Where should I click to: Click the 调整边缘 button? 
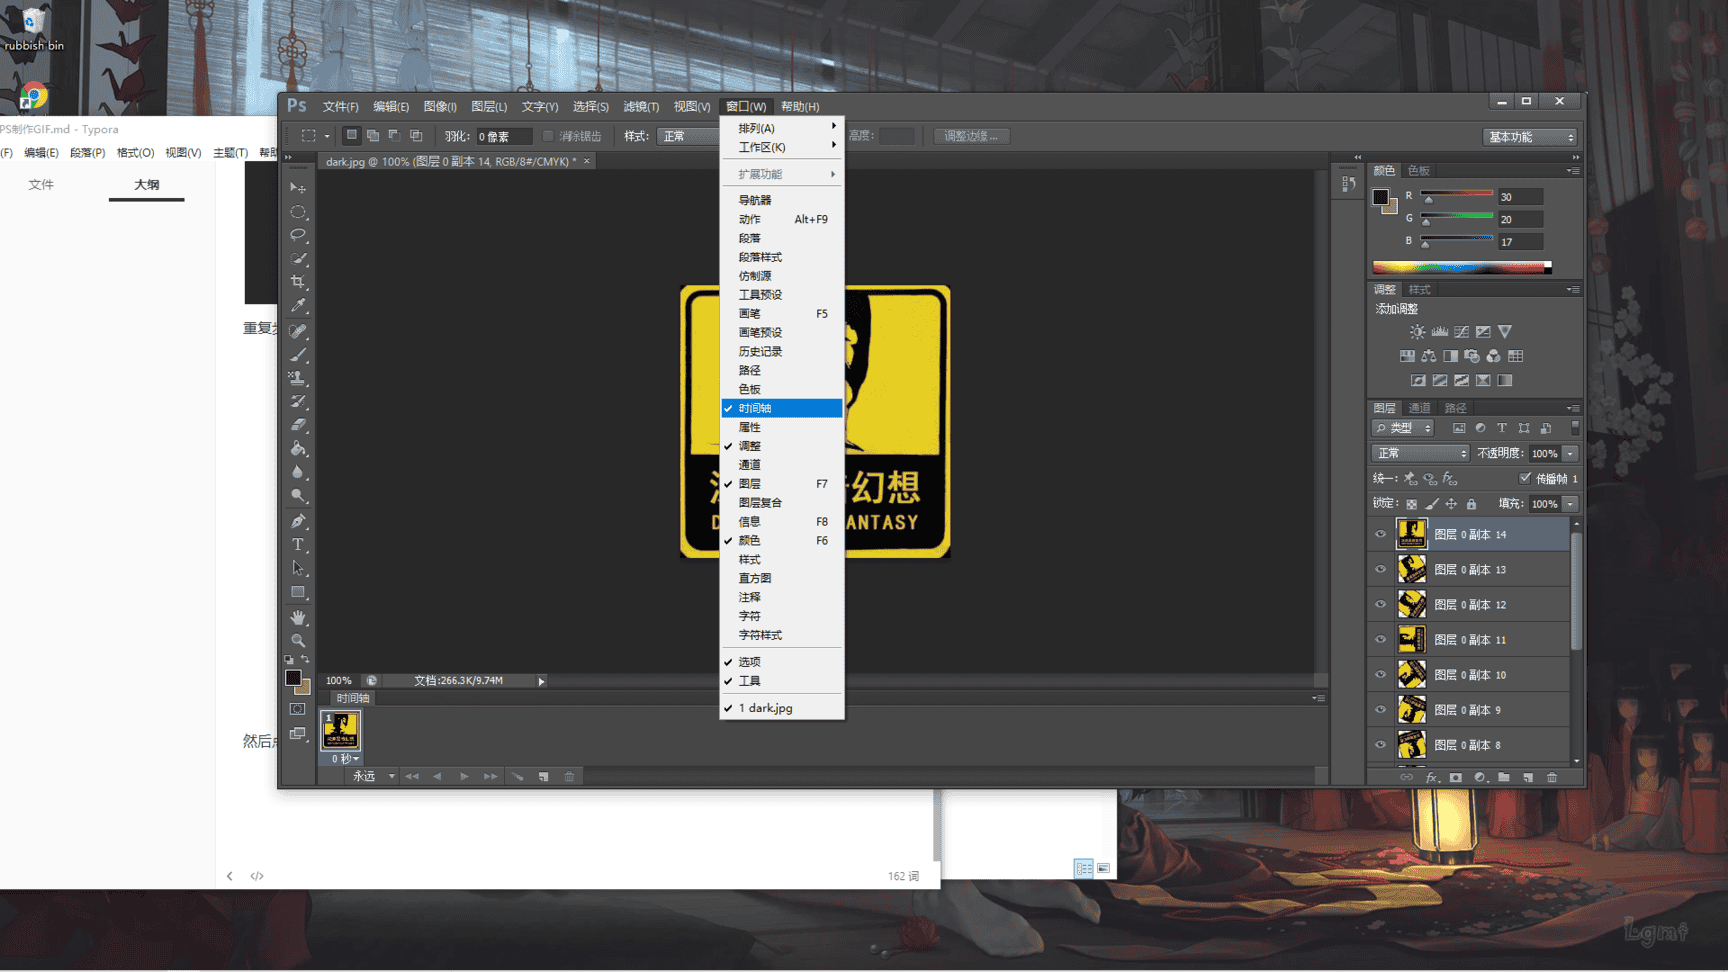(x=971, y=136)
